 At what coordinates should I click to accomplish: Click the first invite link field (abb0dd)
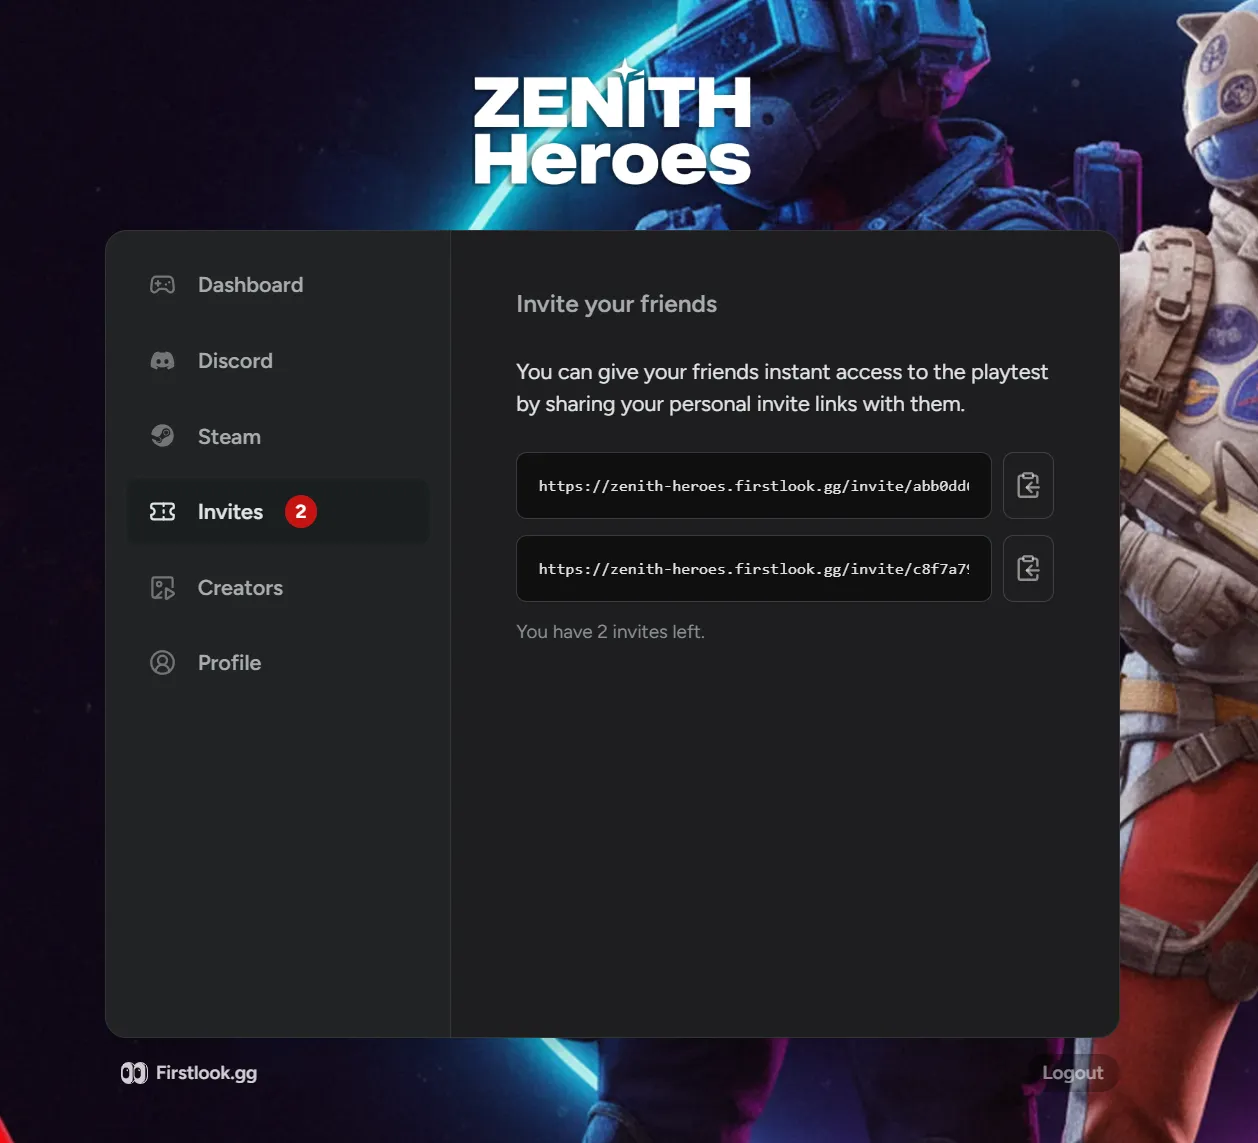click(753, 486)
